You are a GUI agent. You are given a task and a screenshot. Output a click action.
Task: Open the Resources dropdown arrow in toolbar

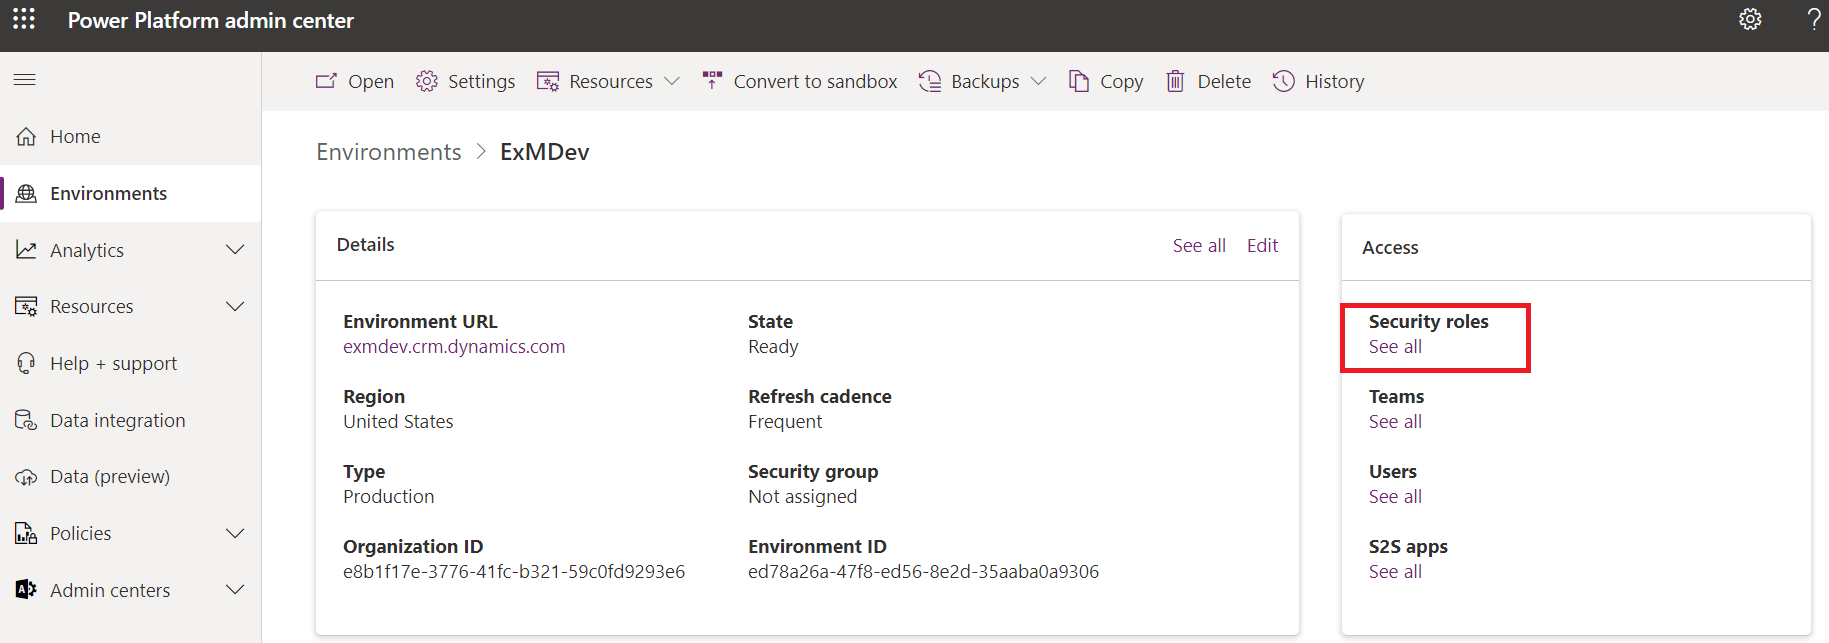click(672, 81)
